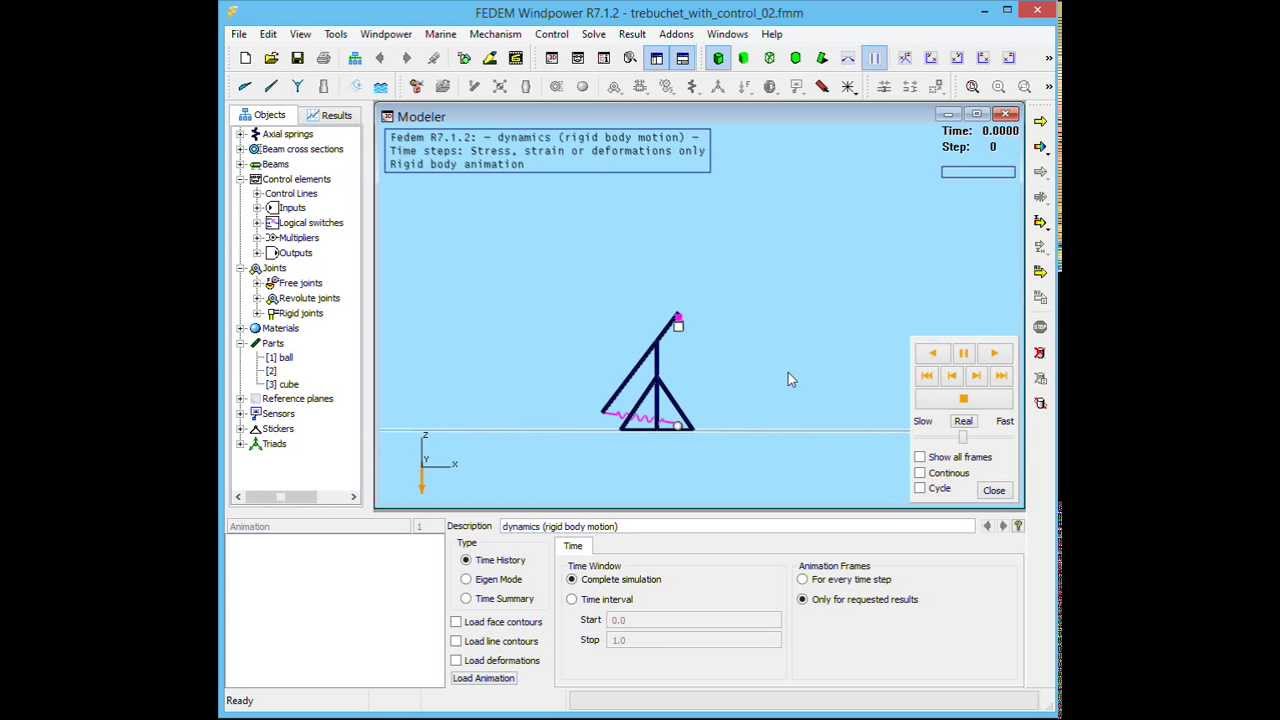Click the green wireframe shape view icon
Image resolution: width=1280 pixels, height=720 pixels.
coord(769,58)
